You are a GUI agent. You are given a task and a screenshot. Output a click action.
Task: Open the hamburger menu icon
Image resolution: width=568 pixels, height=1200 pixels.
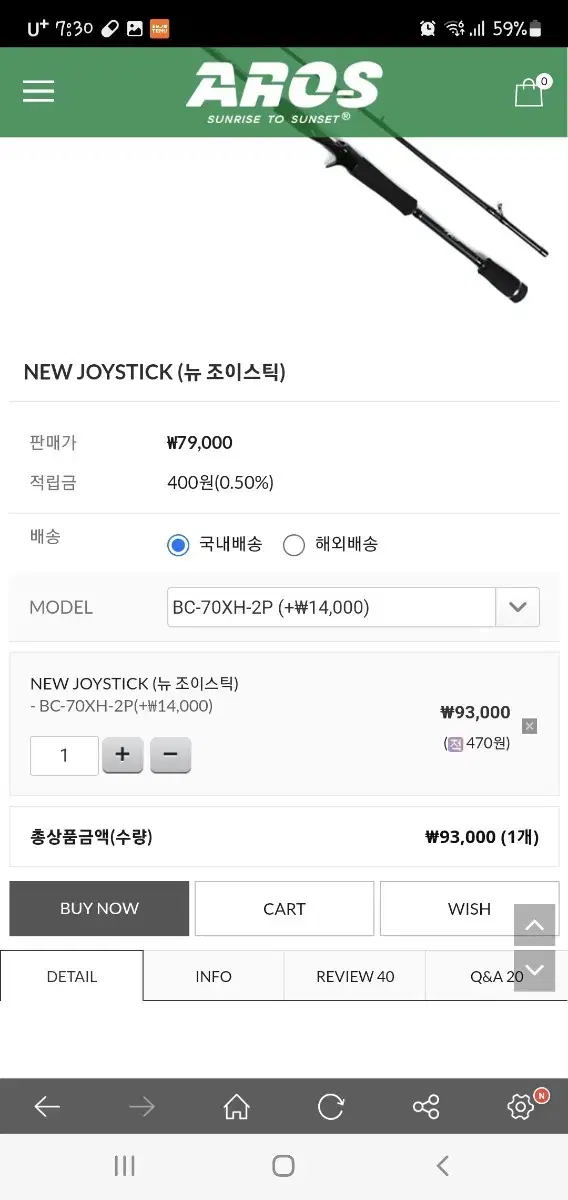[x=38, y=92]
